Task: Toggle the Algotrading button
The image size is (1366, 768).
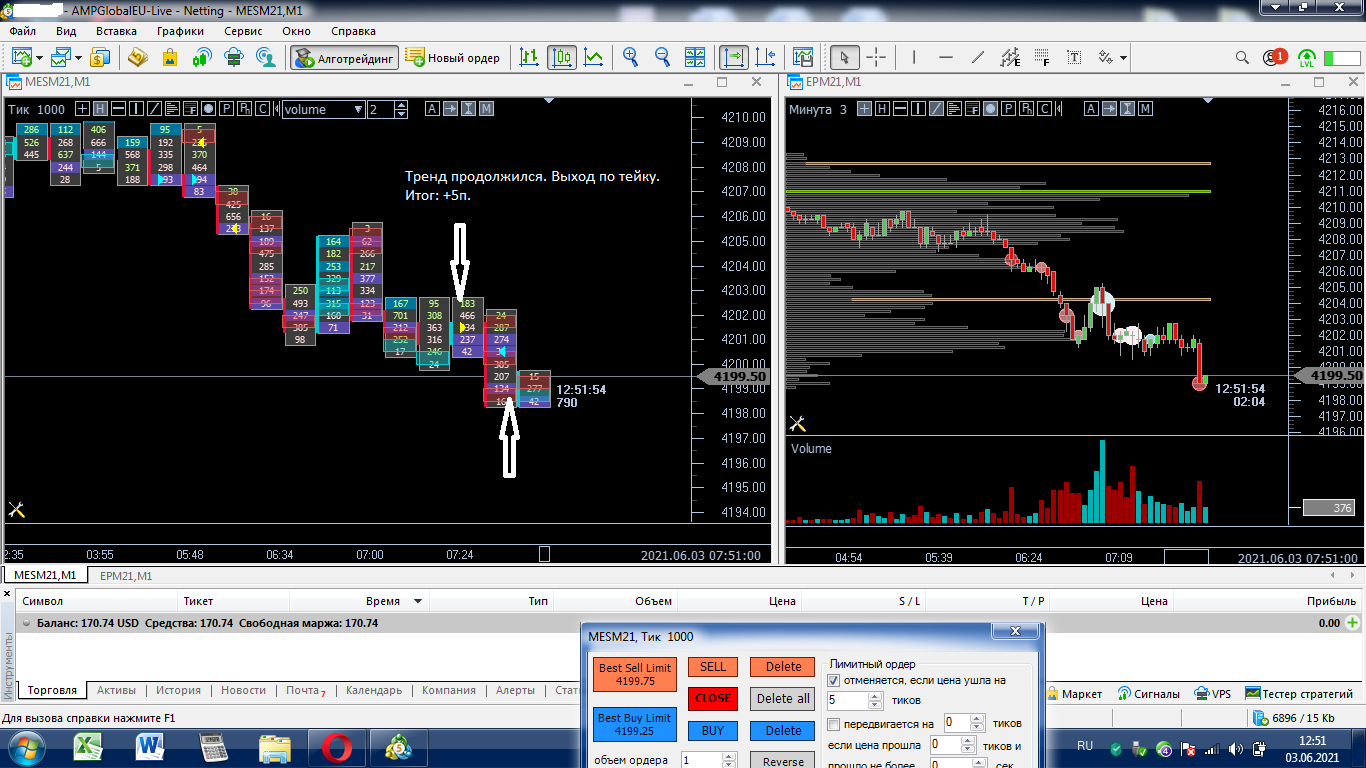Action: pos(345,57)
